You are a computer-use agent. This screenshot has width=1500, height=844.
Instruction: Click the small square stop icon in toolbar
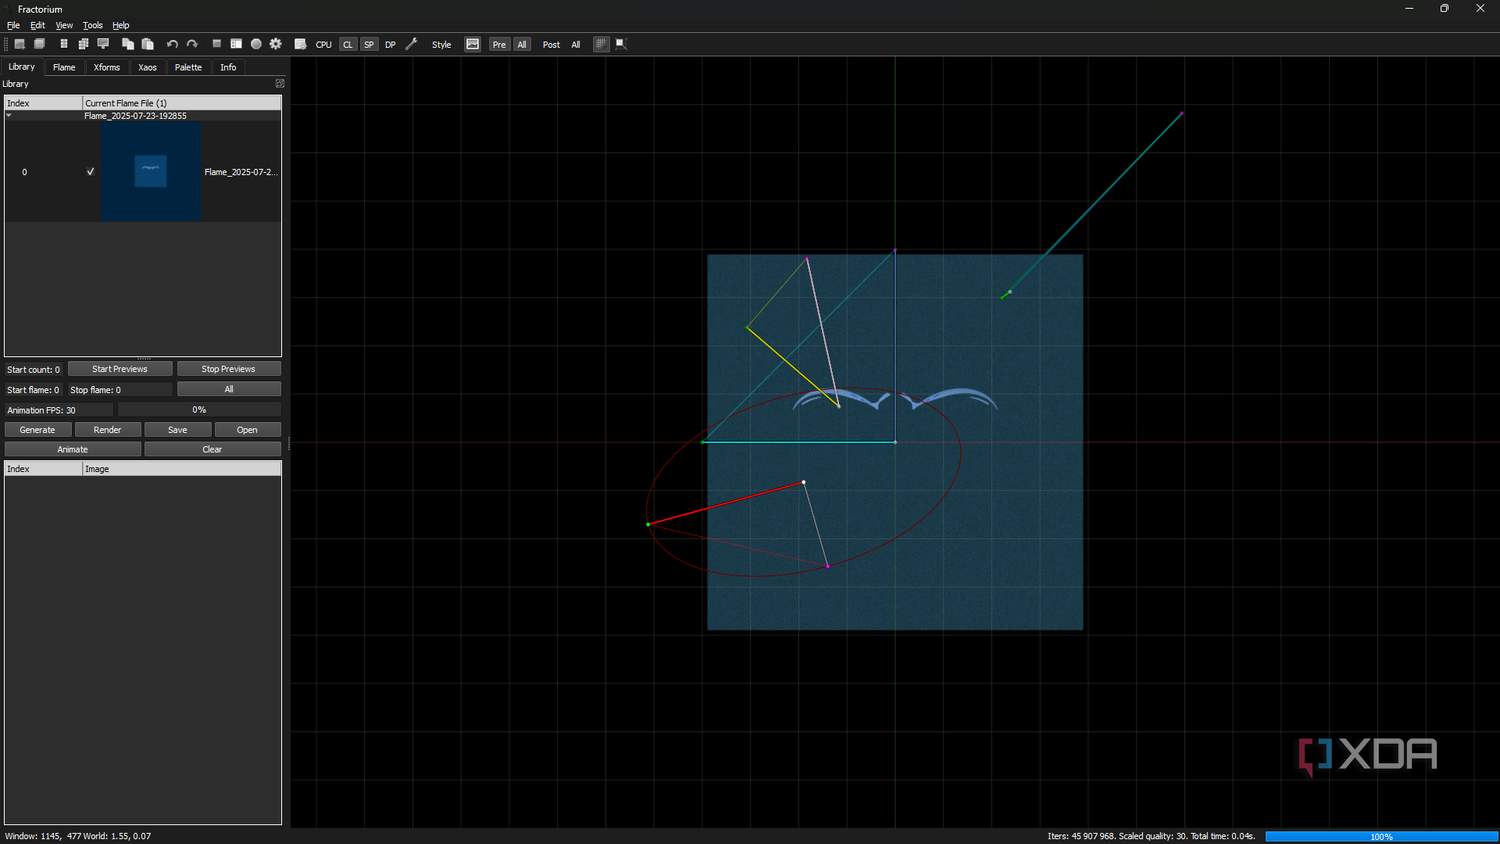tap(216, 44)
